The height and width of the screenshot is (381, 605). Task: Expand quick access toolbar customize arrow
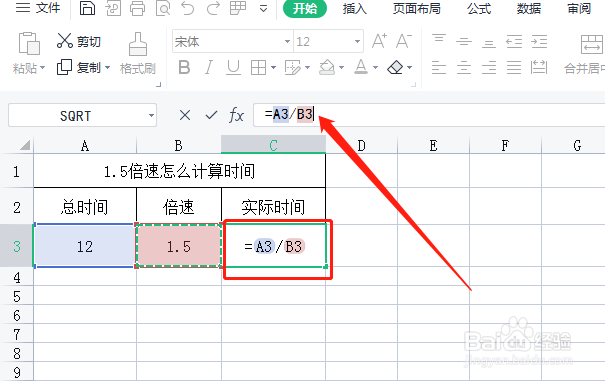[x=264, y=8]
